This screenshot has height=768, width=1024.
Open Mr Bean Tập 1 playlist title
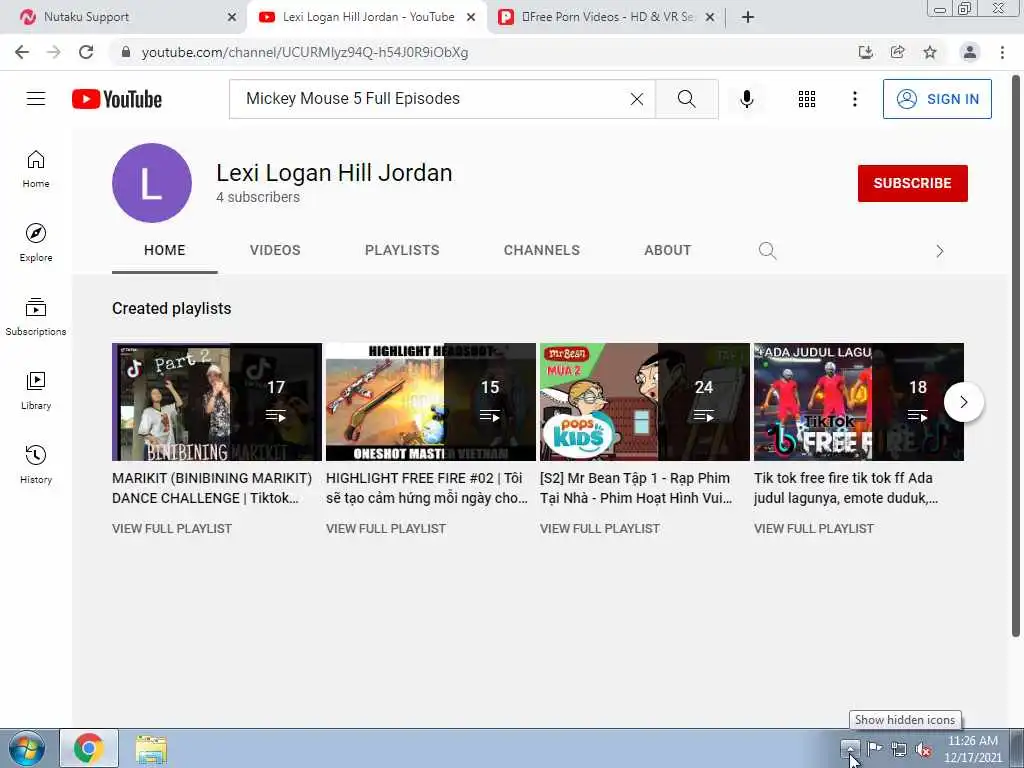[x=637, y=488]
